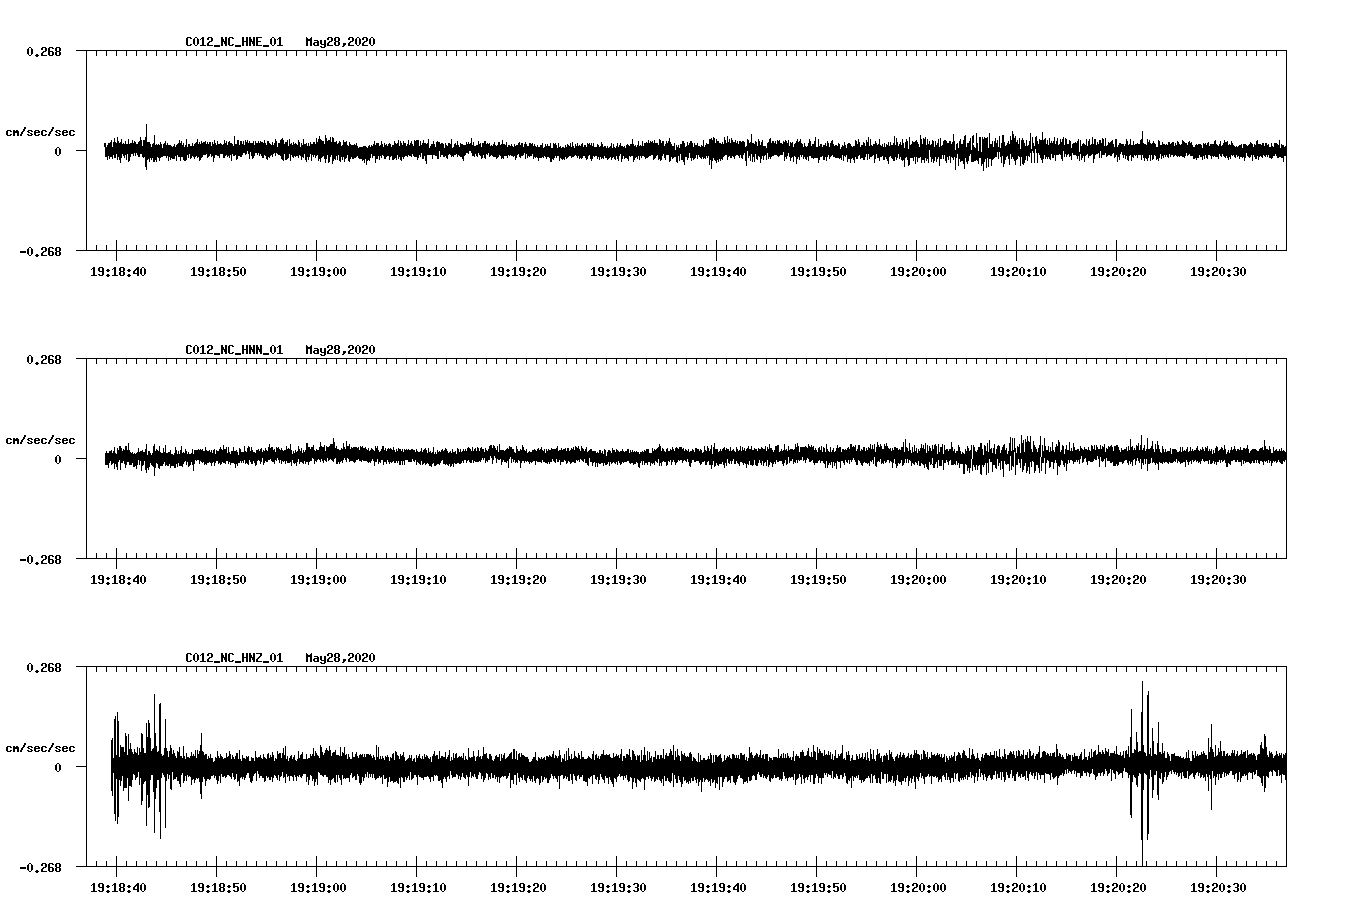Click the -0.268 lower limit on HNZ plot
Viewport: 1358px width, 924px height.
pos(40,867)
